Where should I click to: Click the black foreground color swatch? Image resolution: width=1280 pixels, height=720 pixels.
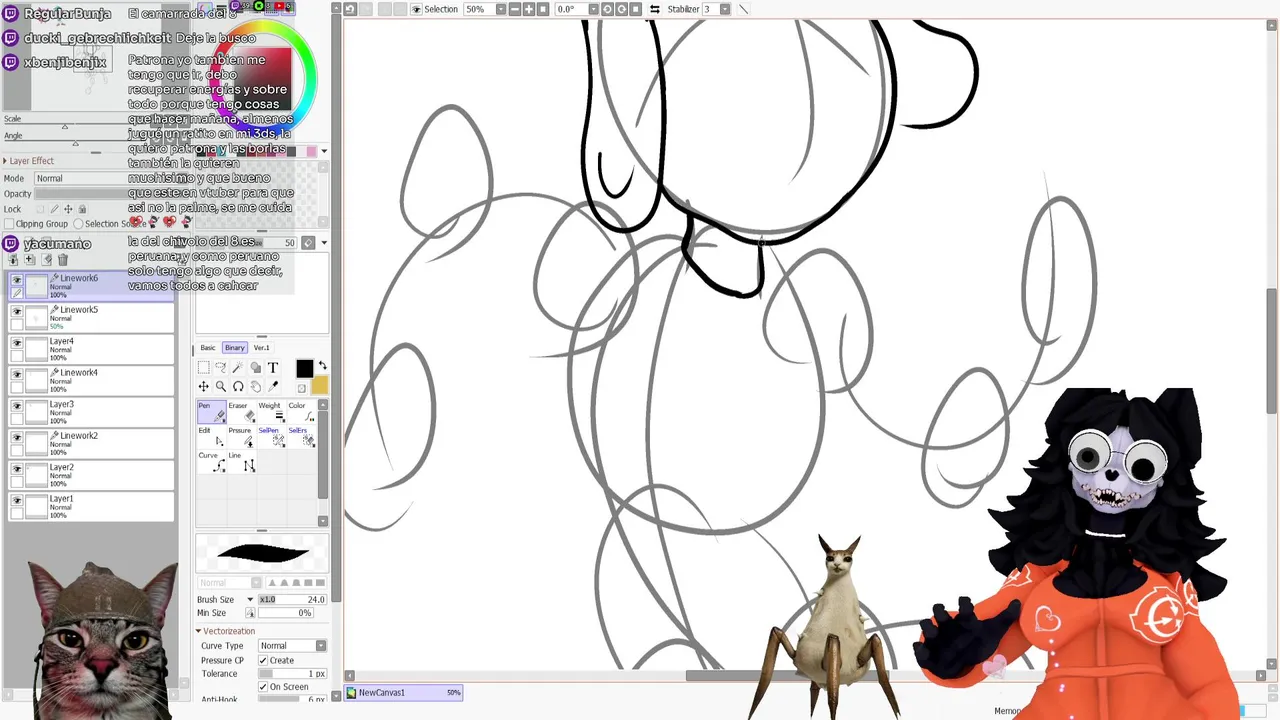[305, 369]
